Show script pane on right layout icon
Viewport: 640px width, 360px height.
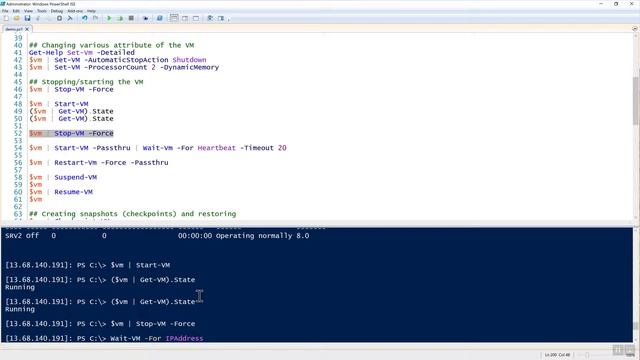tap(185, 18)
